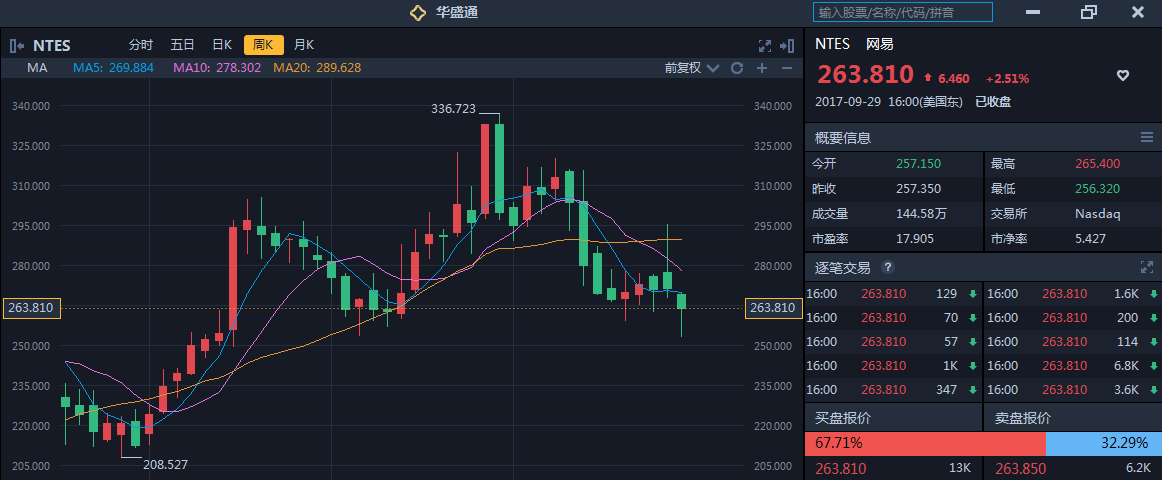1162x480 pixels.
Task: Collapse the left panel using the NTES sidebar icon
Action: pyautogui.click(x=17, y=45)
